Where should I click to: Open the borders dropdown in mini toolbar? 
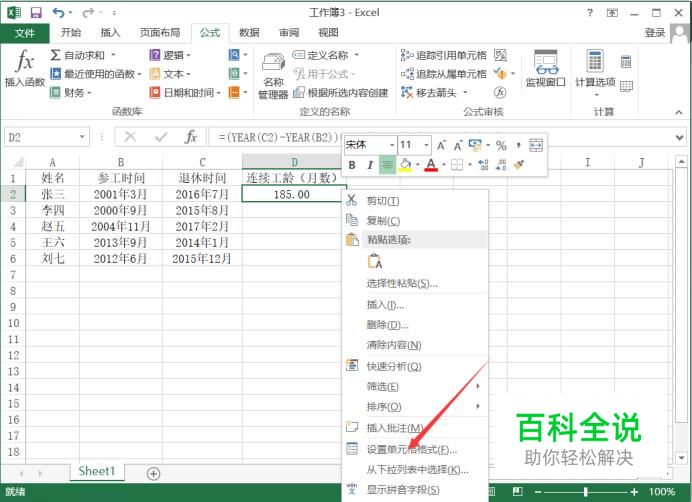(x=470, y=165)
